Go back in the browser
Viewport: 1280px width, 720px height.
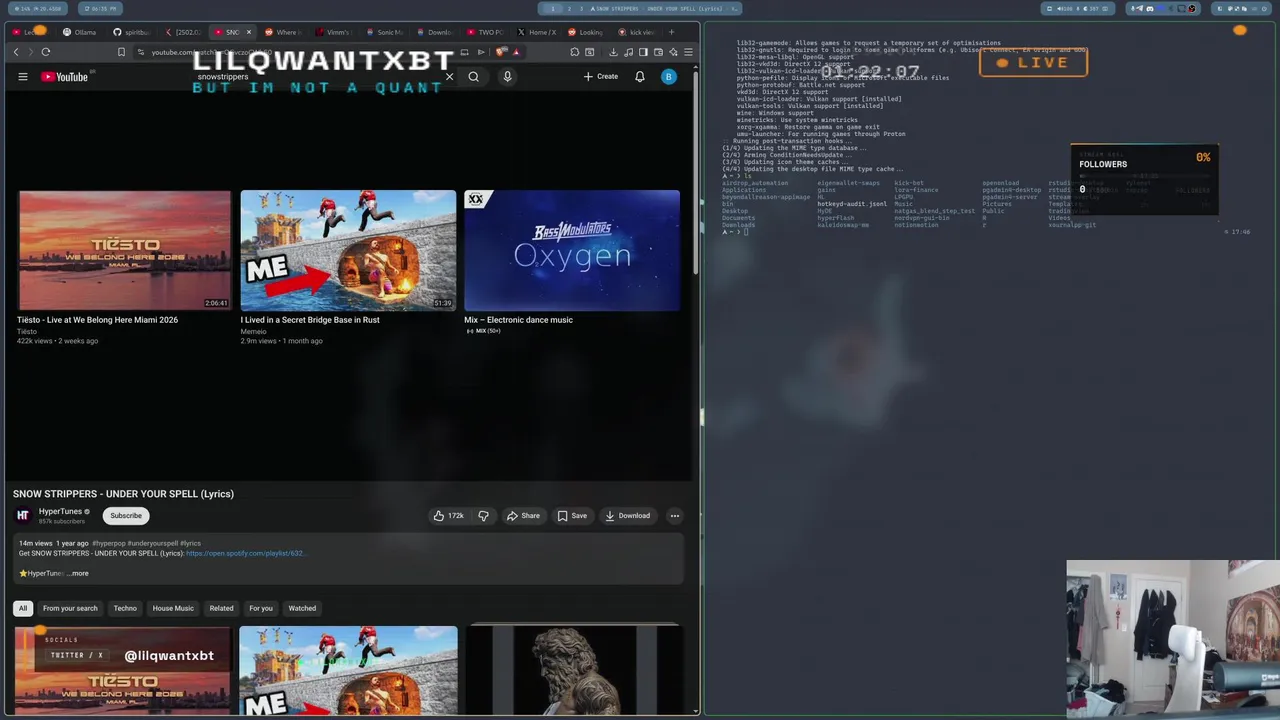[16, 52]
